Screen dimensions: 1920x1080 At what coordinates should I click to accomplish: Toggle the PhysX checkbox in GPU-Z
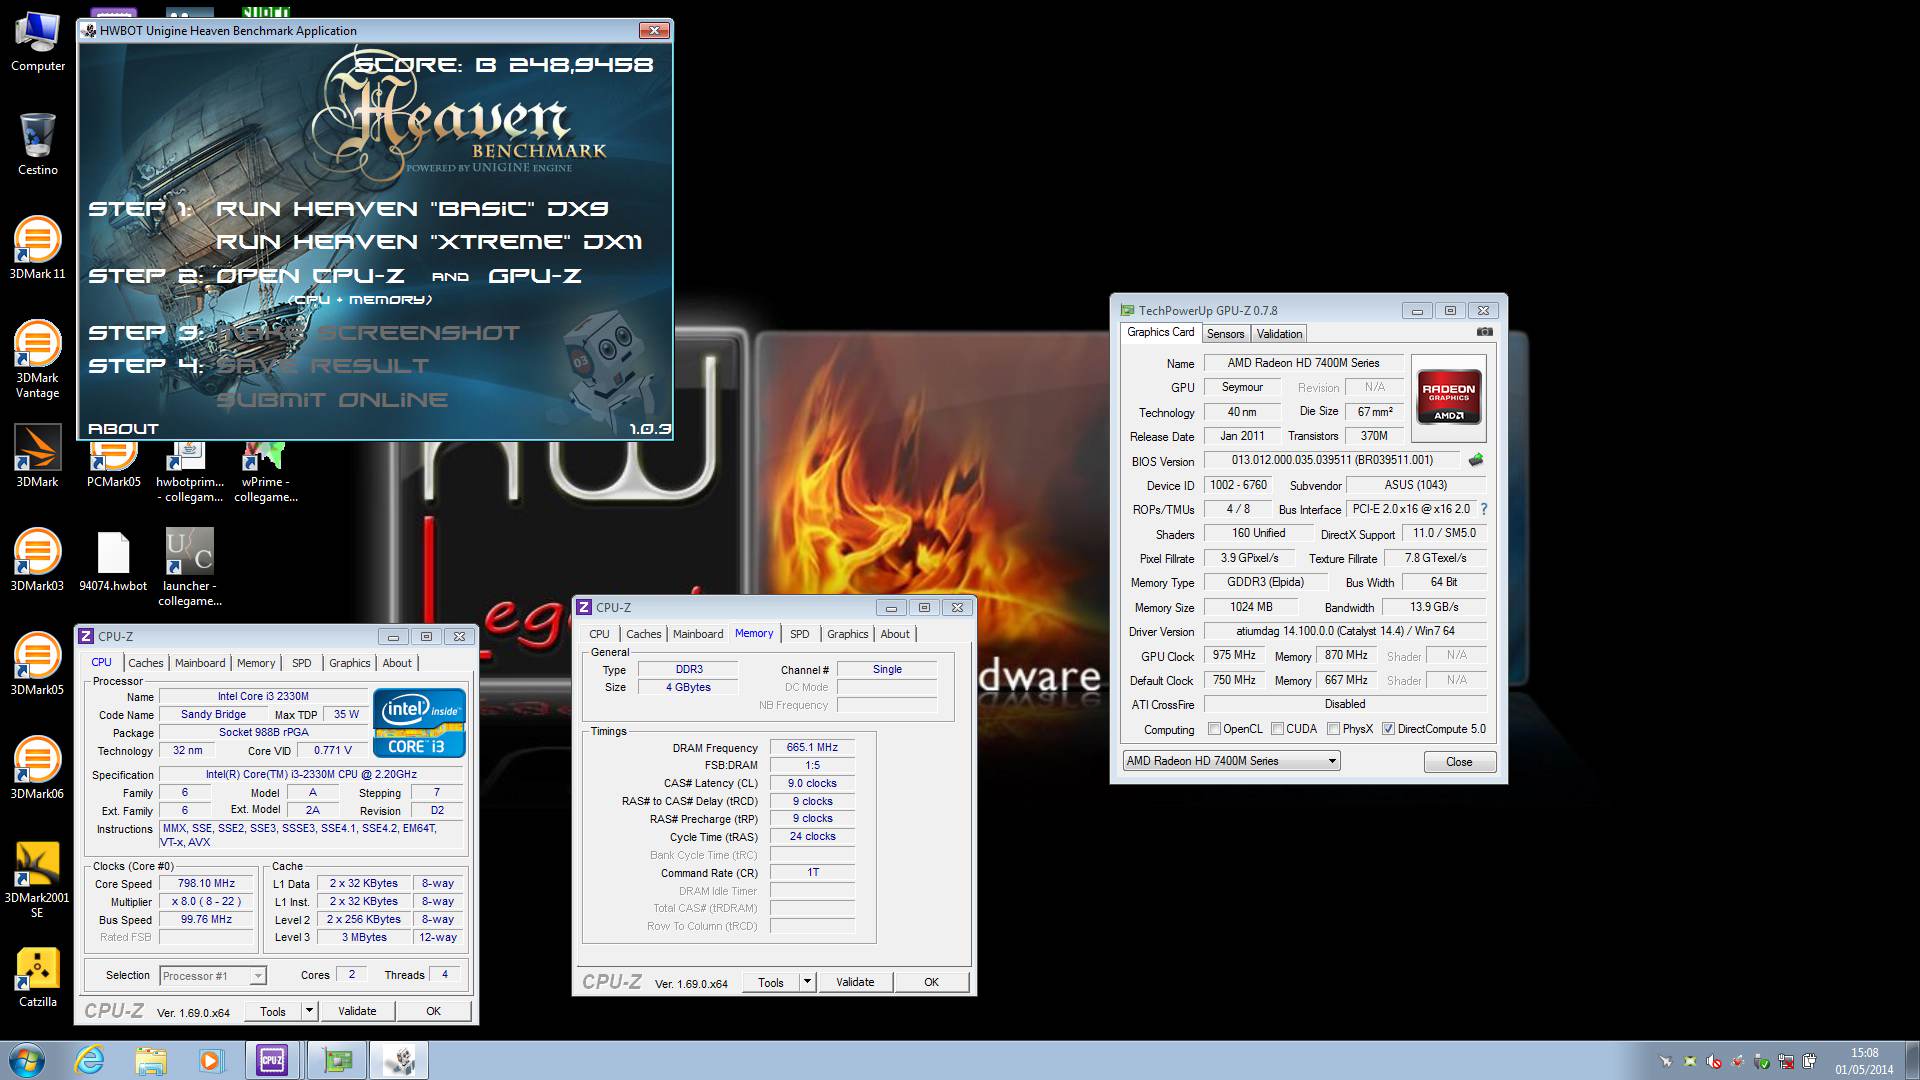(1333, 729)
